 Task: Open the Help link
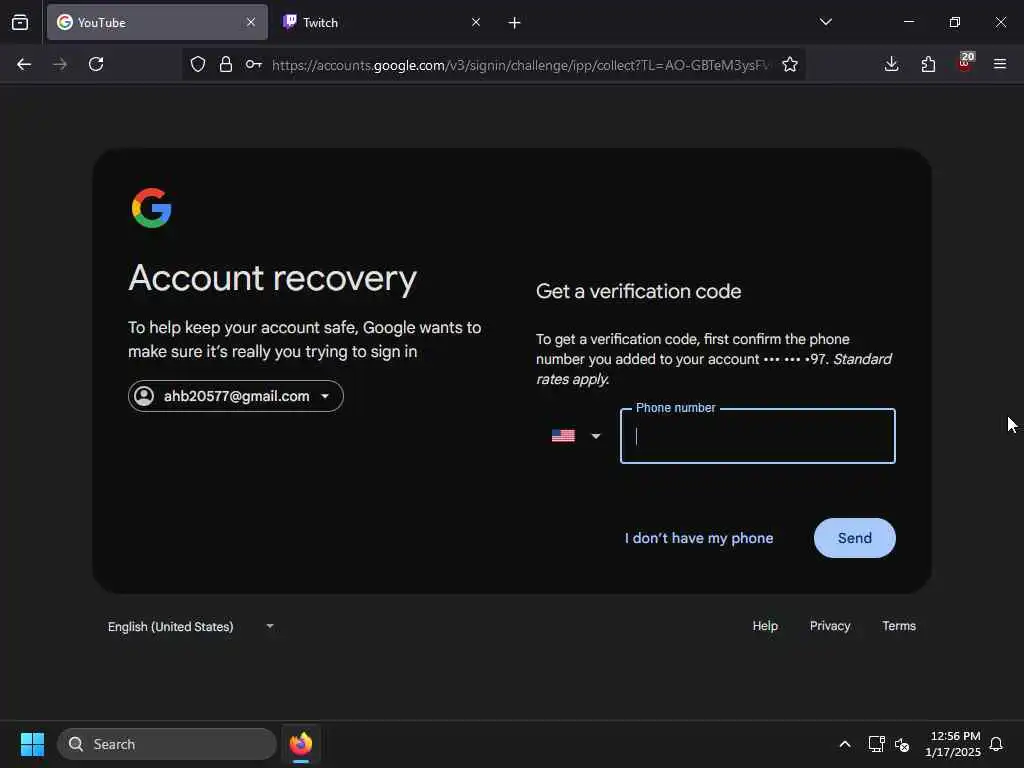[765, 626]
